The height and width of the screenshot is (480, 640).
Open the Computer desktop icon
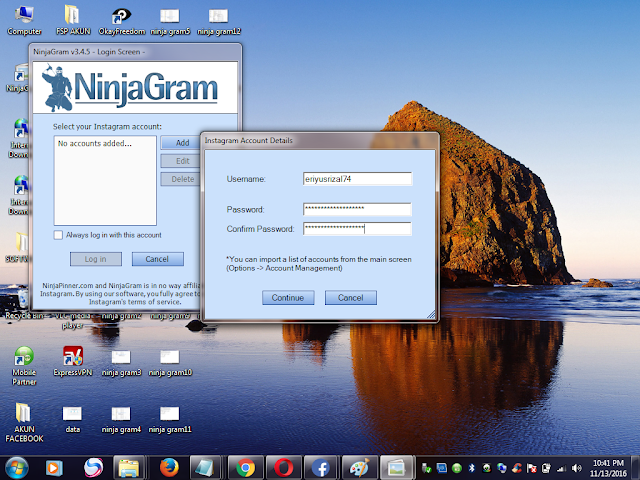(x=24, y=20)
